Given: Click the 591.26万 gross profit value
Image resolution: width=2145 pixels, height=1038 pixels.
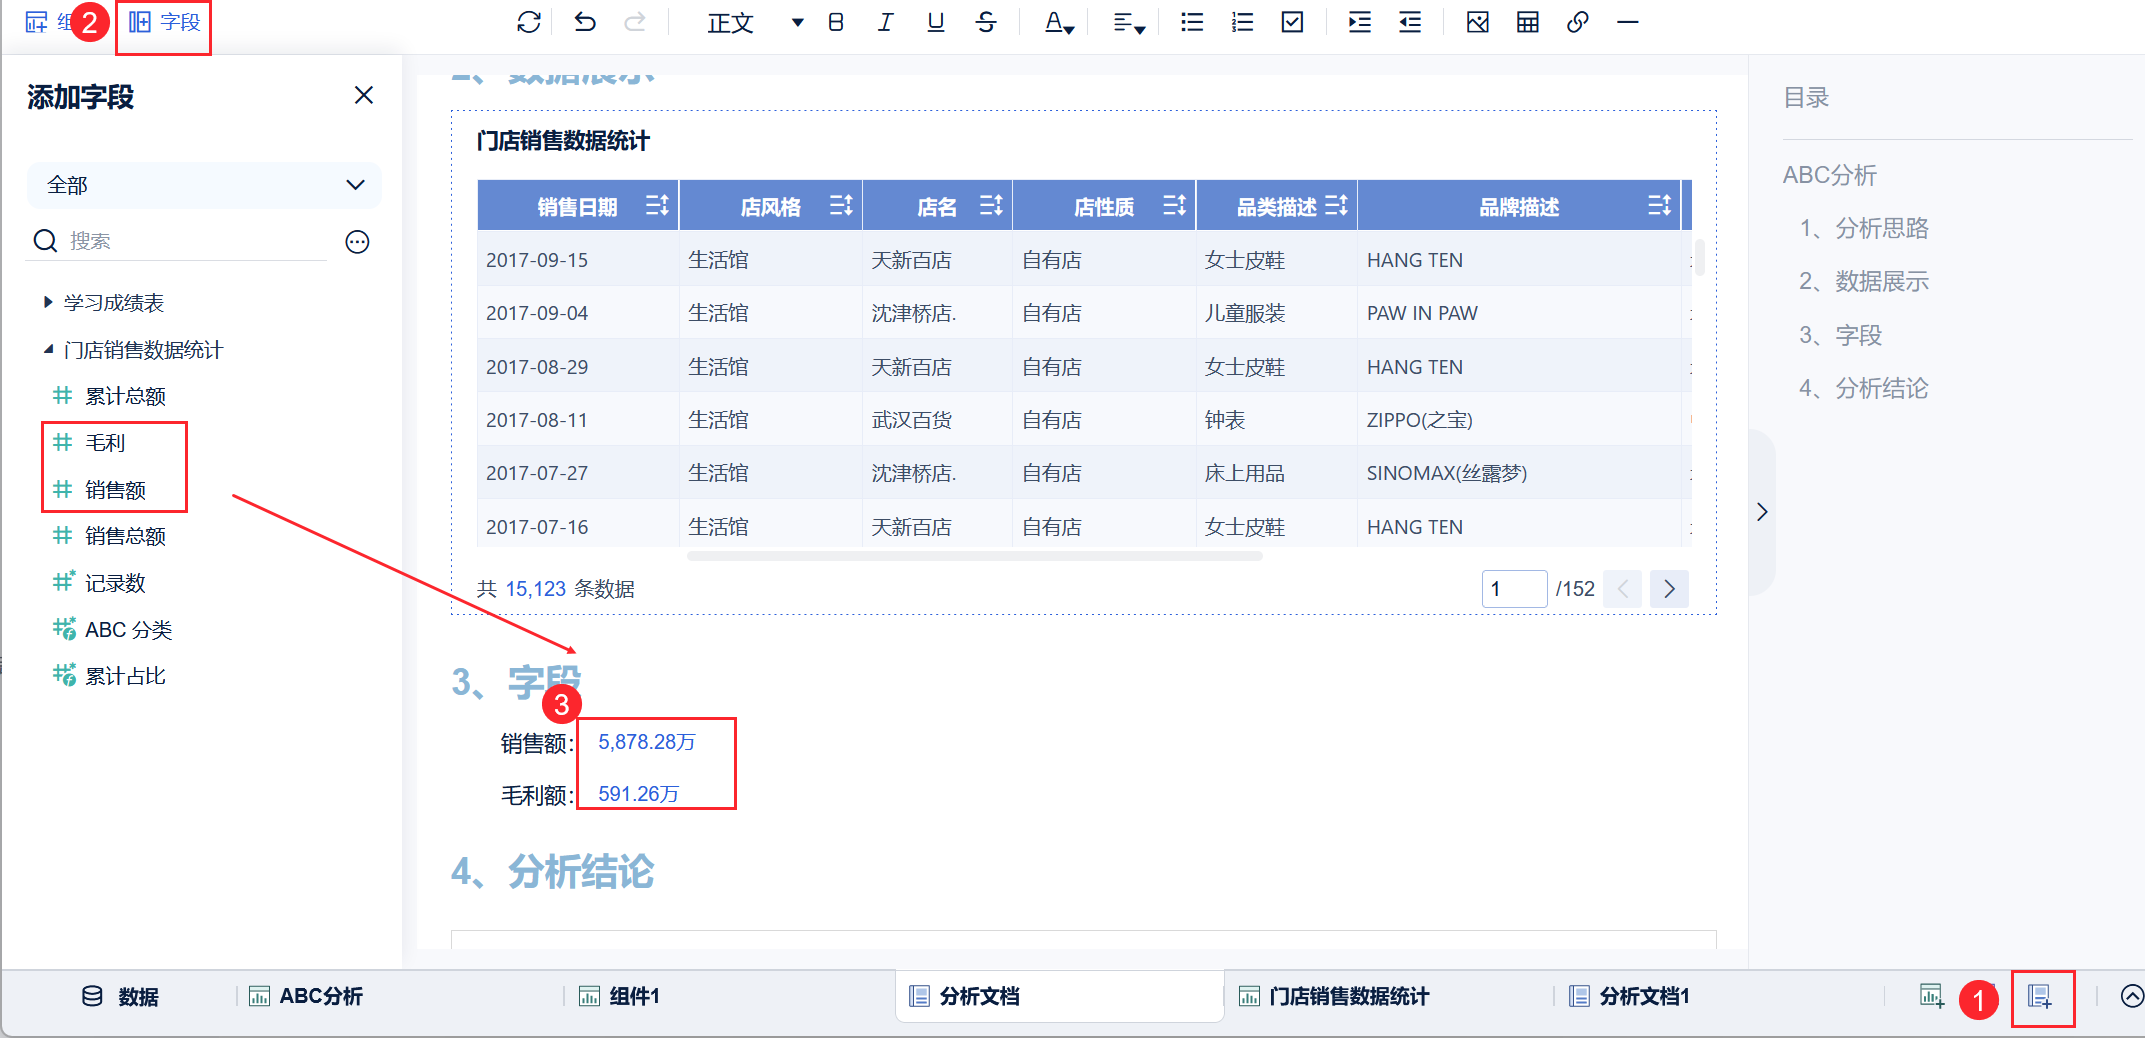Looking at the screenshot, I should click(638, 794).
